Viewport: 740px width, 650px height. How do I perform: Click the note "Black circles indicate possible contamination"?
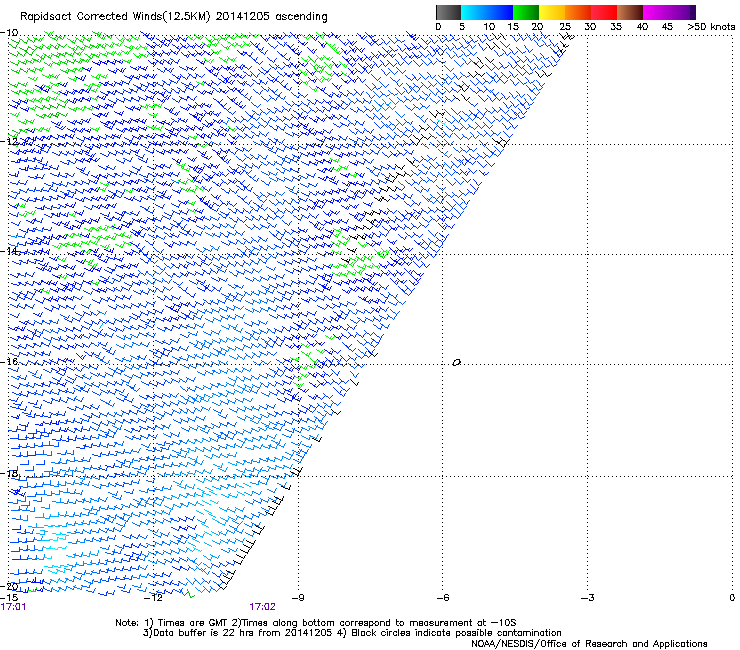[x=456, y=633]
